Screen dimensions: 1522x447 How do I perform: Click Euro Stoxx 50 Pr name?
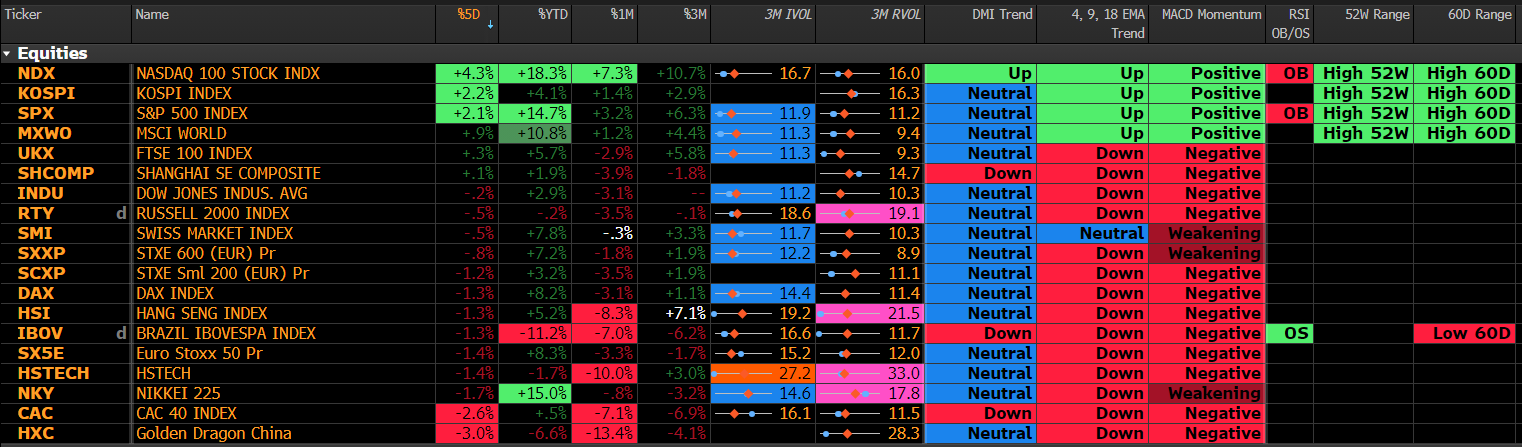[x=200, y=353]
